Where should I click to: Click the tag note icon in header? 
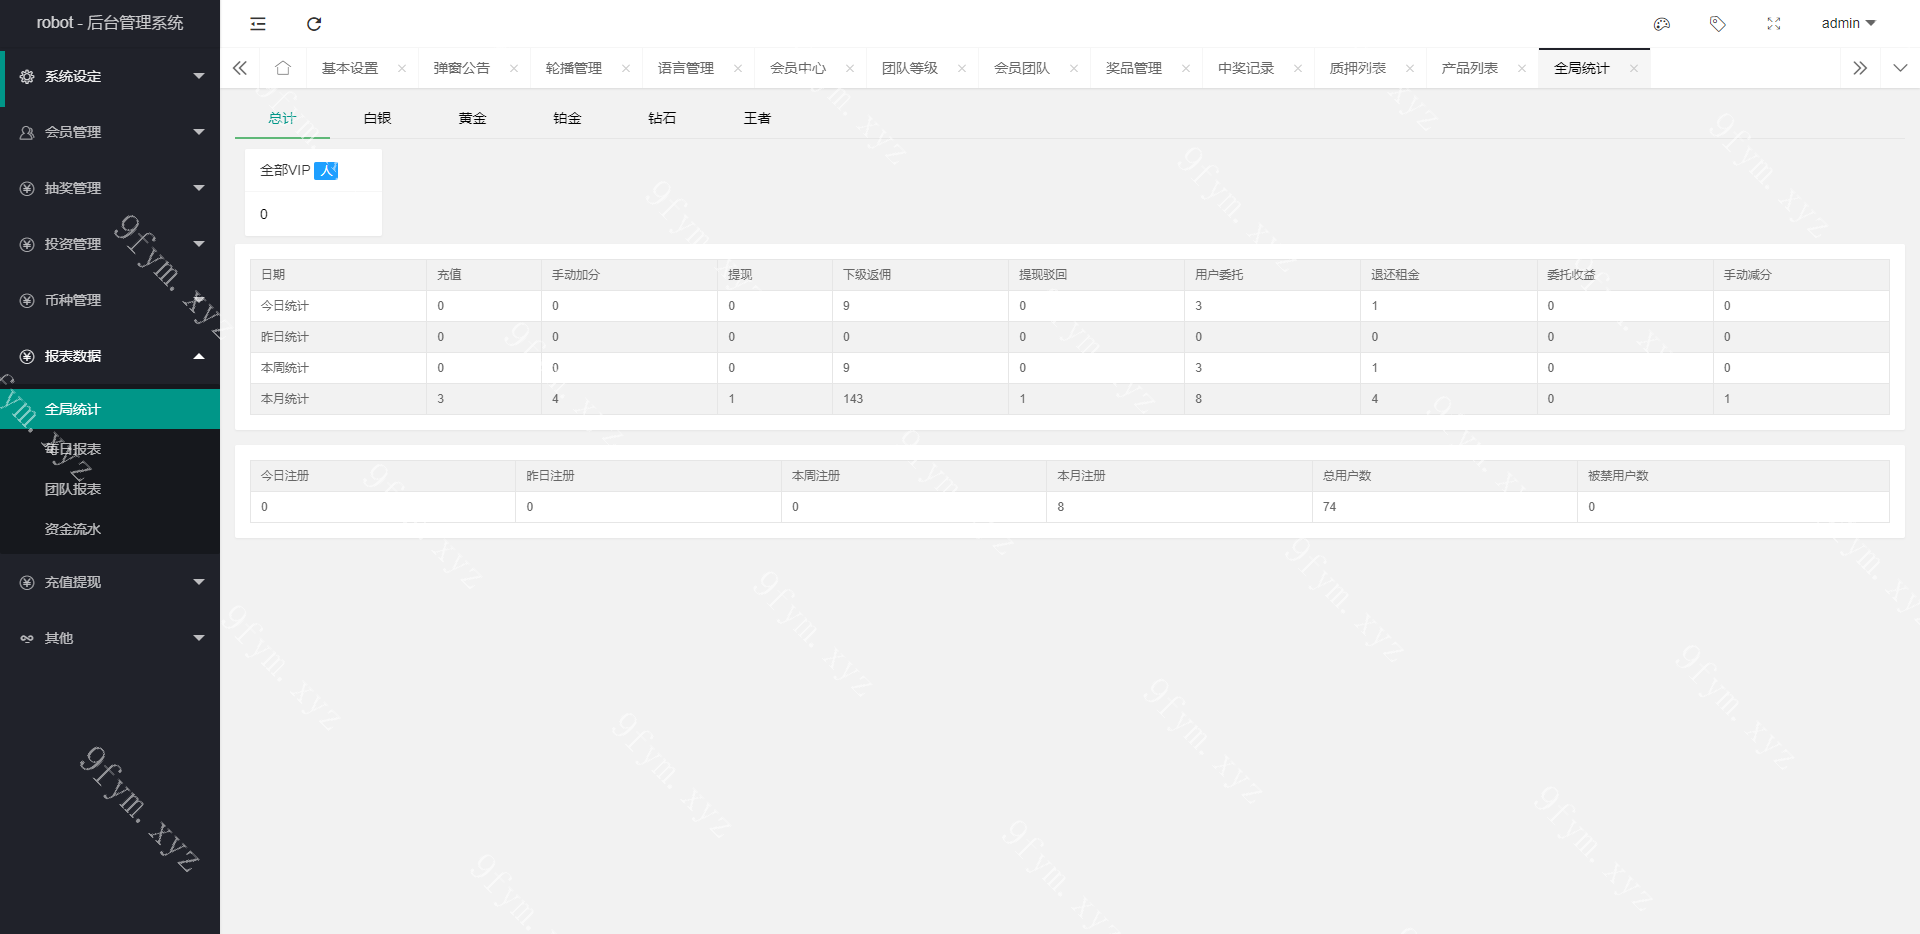[x=1718, y=24]
